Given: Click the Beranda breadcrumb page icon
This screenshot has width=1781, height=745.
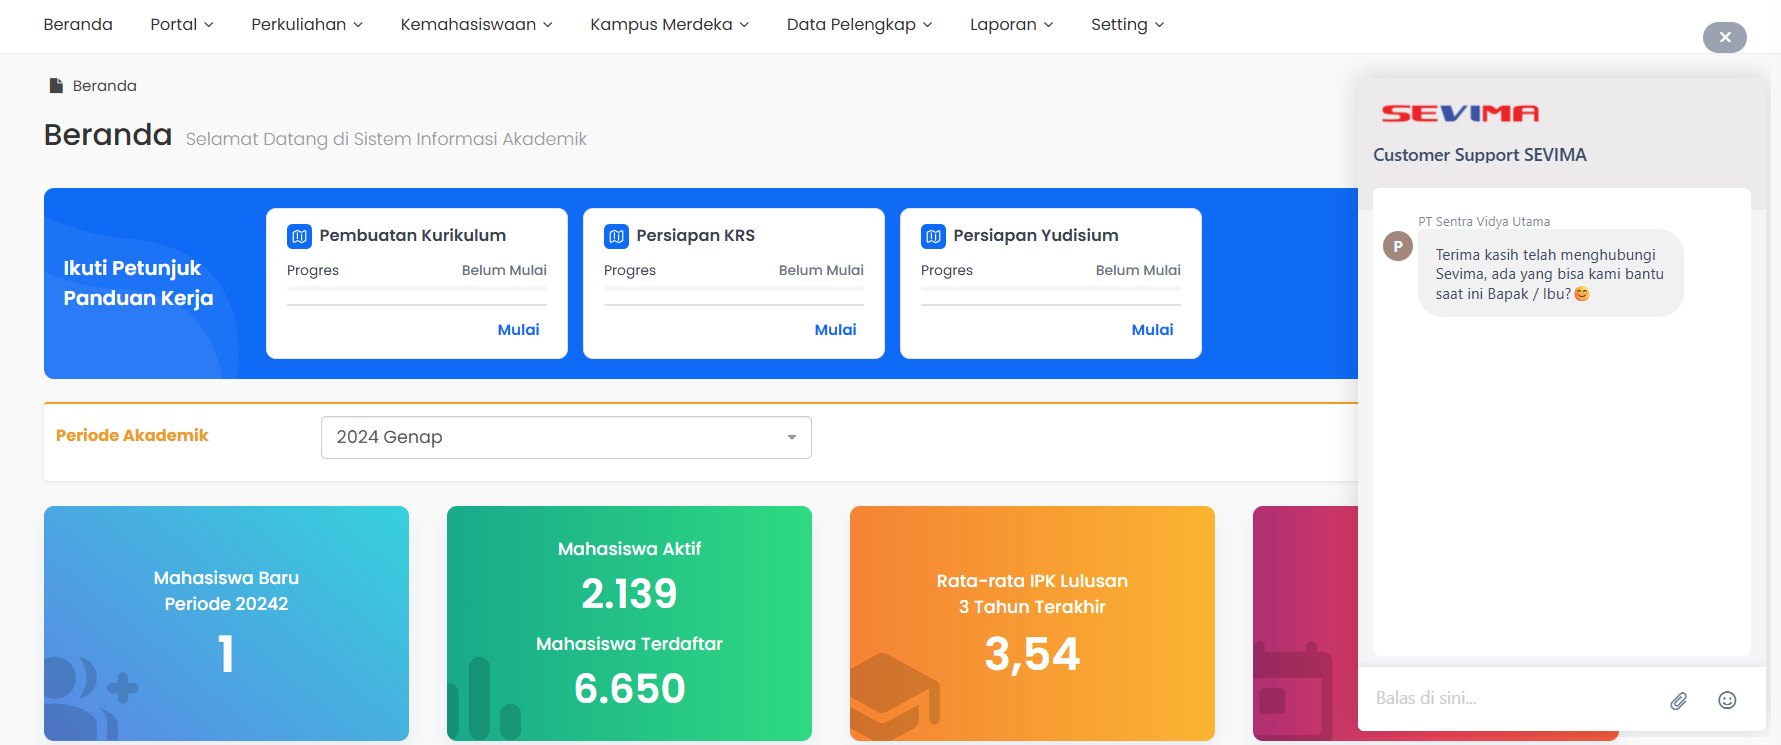Looking at the screenshot, I should (56, 86).
